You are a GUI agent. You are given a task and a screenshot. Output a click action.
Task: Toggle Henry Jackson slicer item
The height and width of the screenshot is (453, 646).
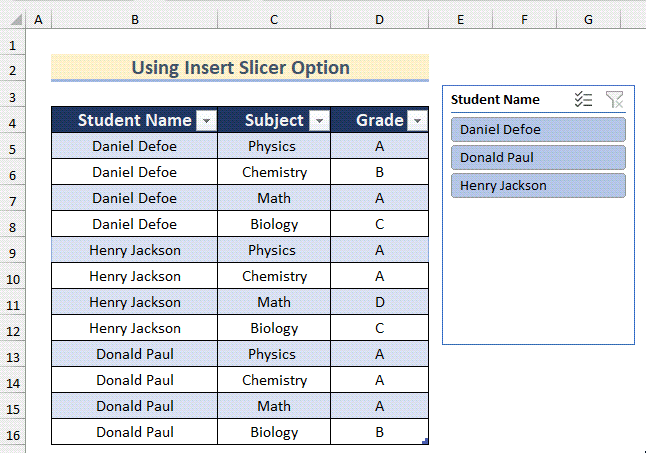[x=538, y=186]
